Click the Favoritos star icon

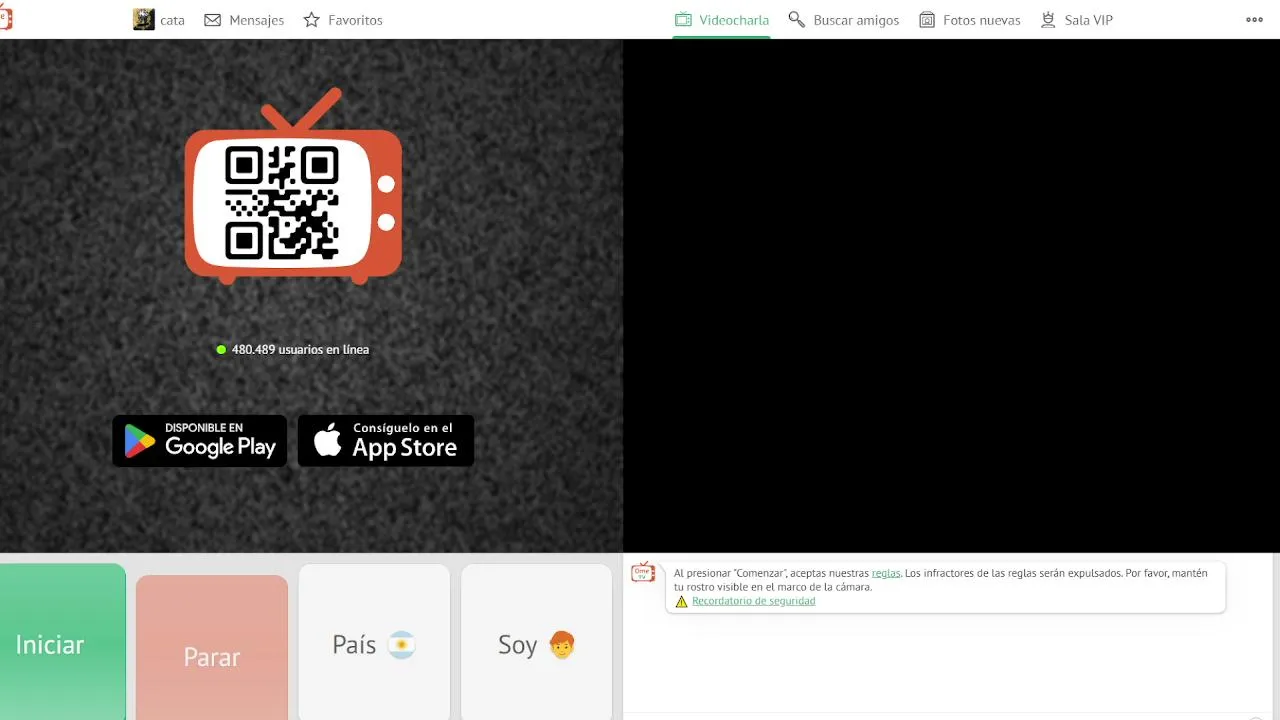click(312, 20)
